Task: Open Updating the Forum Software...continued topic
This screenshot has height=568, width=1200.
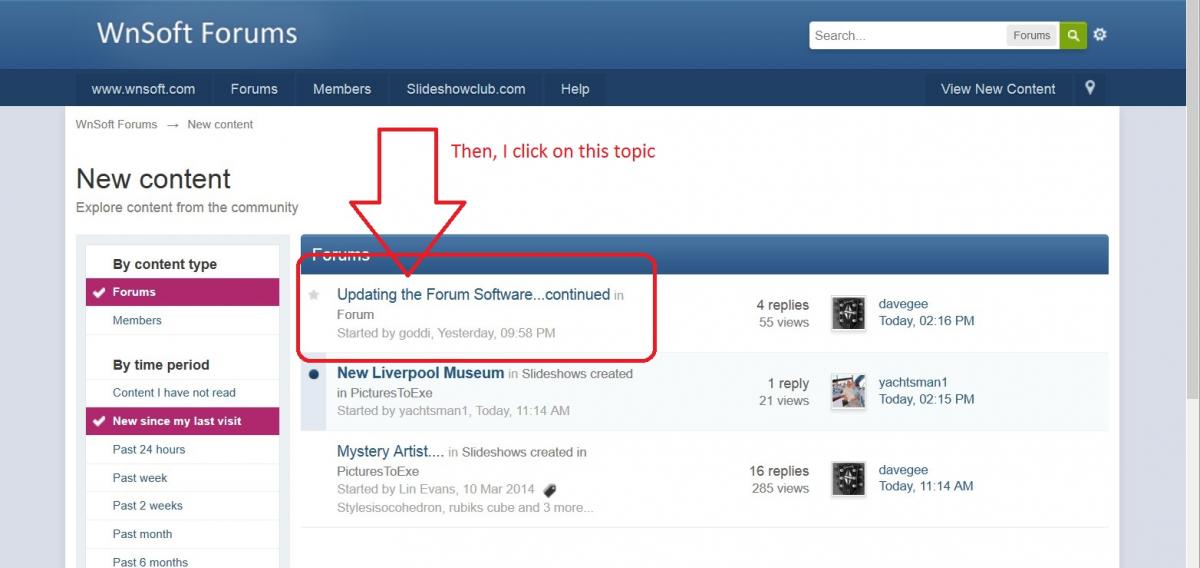Action: (473, 294)
